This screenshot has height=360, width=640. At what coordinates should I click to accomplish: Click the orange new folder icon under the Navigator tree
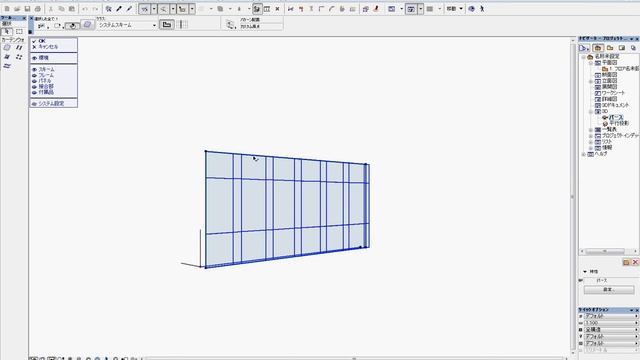[x=626, y=262]
